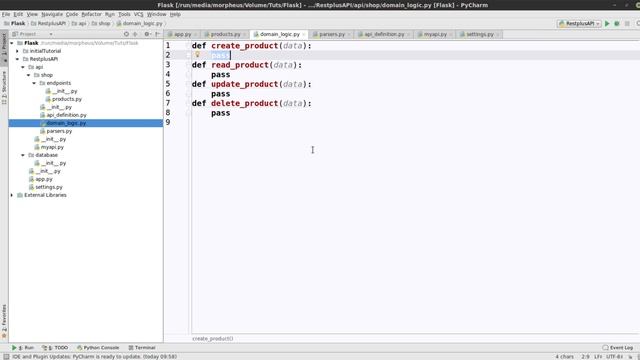Close the domain_logic.py editor tab
This screenshot has width=640, height=360.
tap(304, 35)
